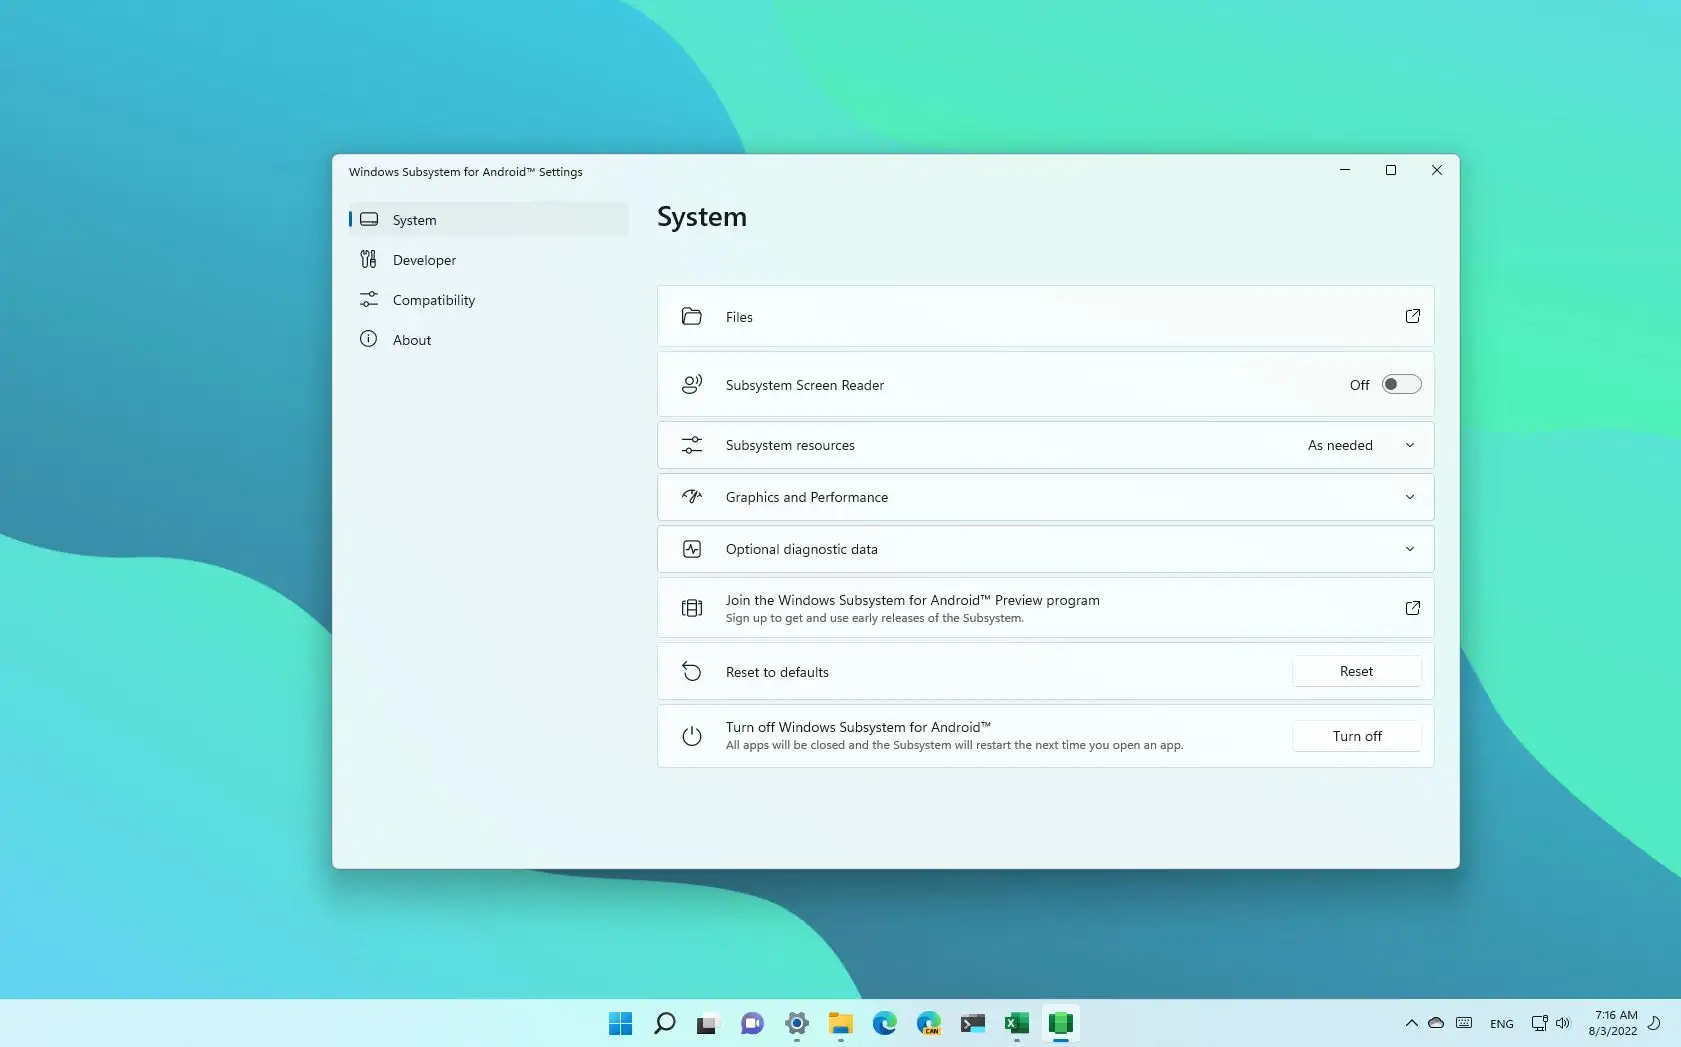Viewport: 1681px width, 1047px height.
Task: Click the Developer tools icon in sidebar
Action: pos(368,260)
